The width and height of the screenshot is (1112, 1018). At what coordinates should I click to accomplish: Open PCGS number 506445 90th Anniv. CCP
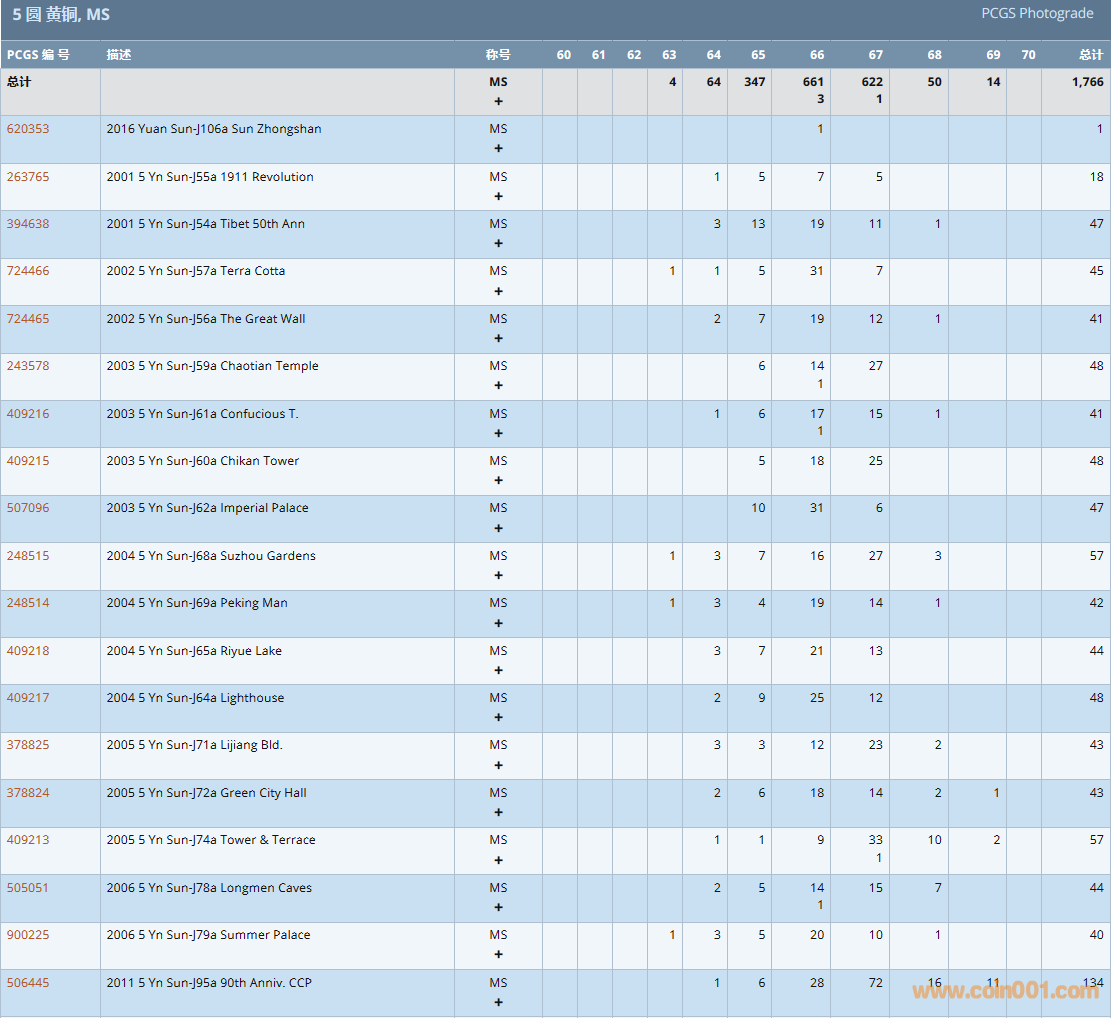tap(28, 983)
